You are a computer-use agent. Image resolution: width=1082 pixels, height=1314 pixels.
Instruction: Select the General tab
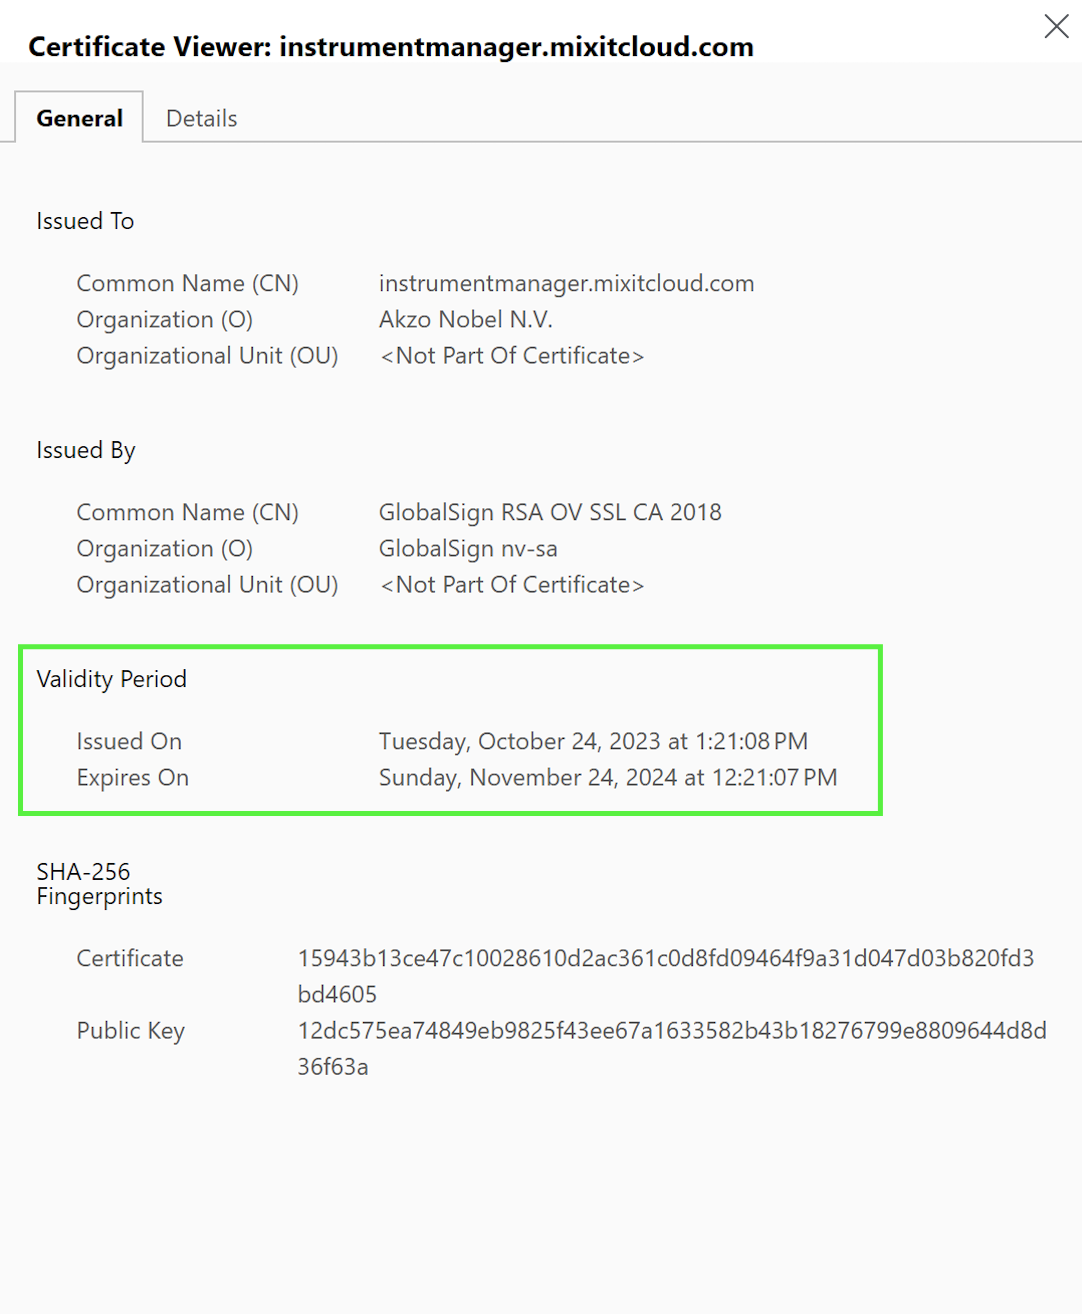[79, 118]
